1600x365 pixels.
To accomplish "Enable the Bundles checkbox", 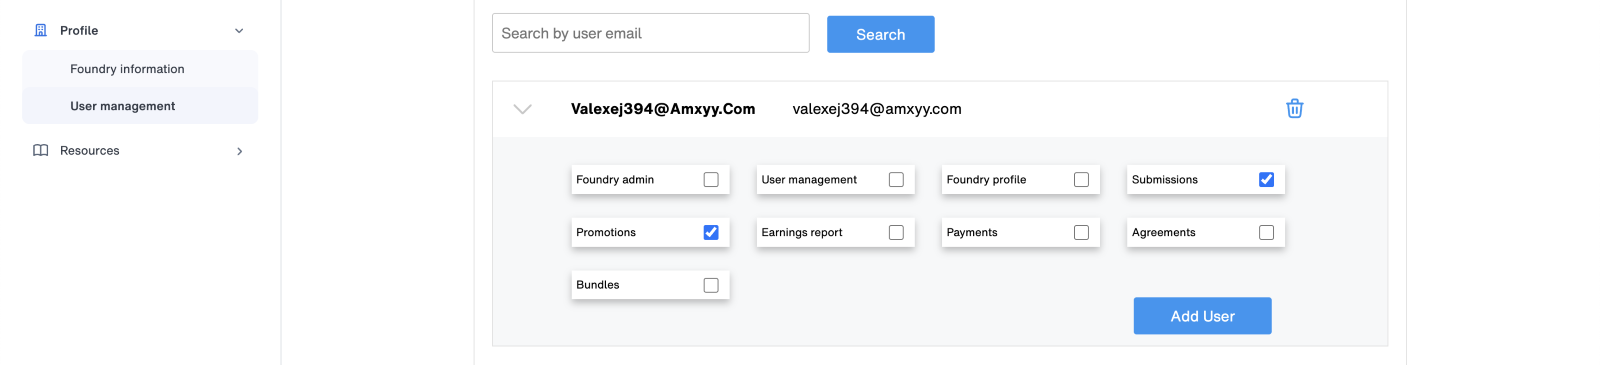I will click(x=711, y=285).
